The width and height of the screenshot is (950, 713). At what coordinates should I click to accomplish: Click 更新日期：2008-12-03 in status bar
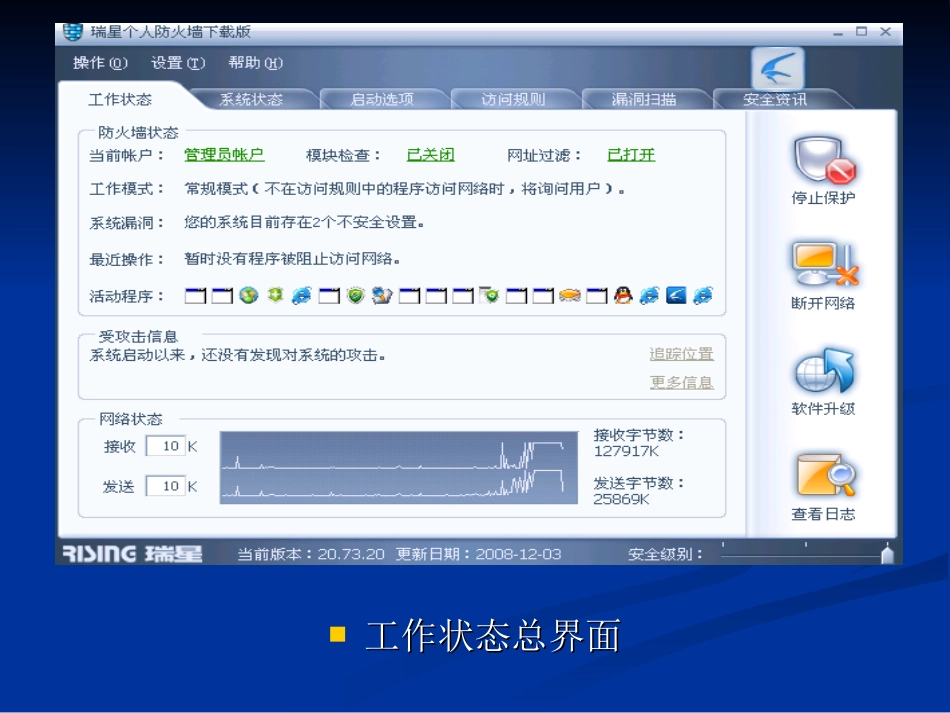coord(479,554)
